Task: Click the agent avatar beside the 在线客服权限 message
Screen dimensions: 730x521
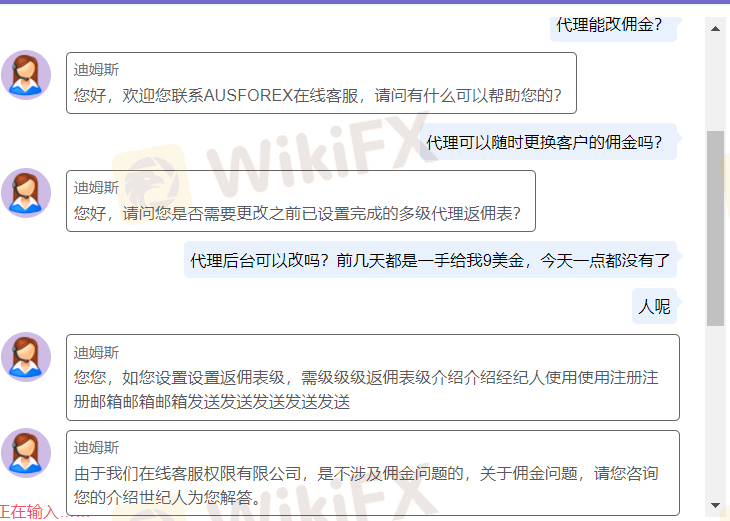Action: tap(26, 453)
